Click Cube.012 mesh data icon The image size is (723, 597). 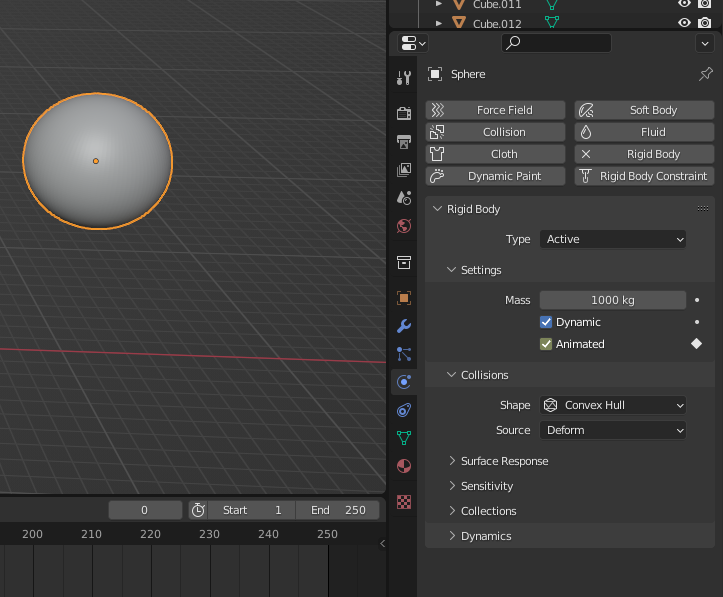(x=551, y=22)
